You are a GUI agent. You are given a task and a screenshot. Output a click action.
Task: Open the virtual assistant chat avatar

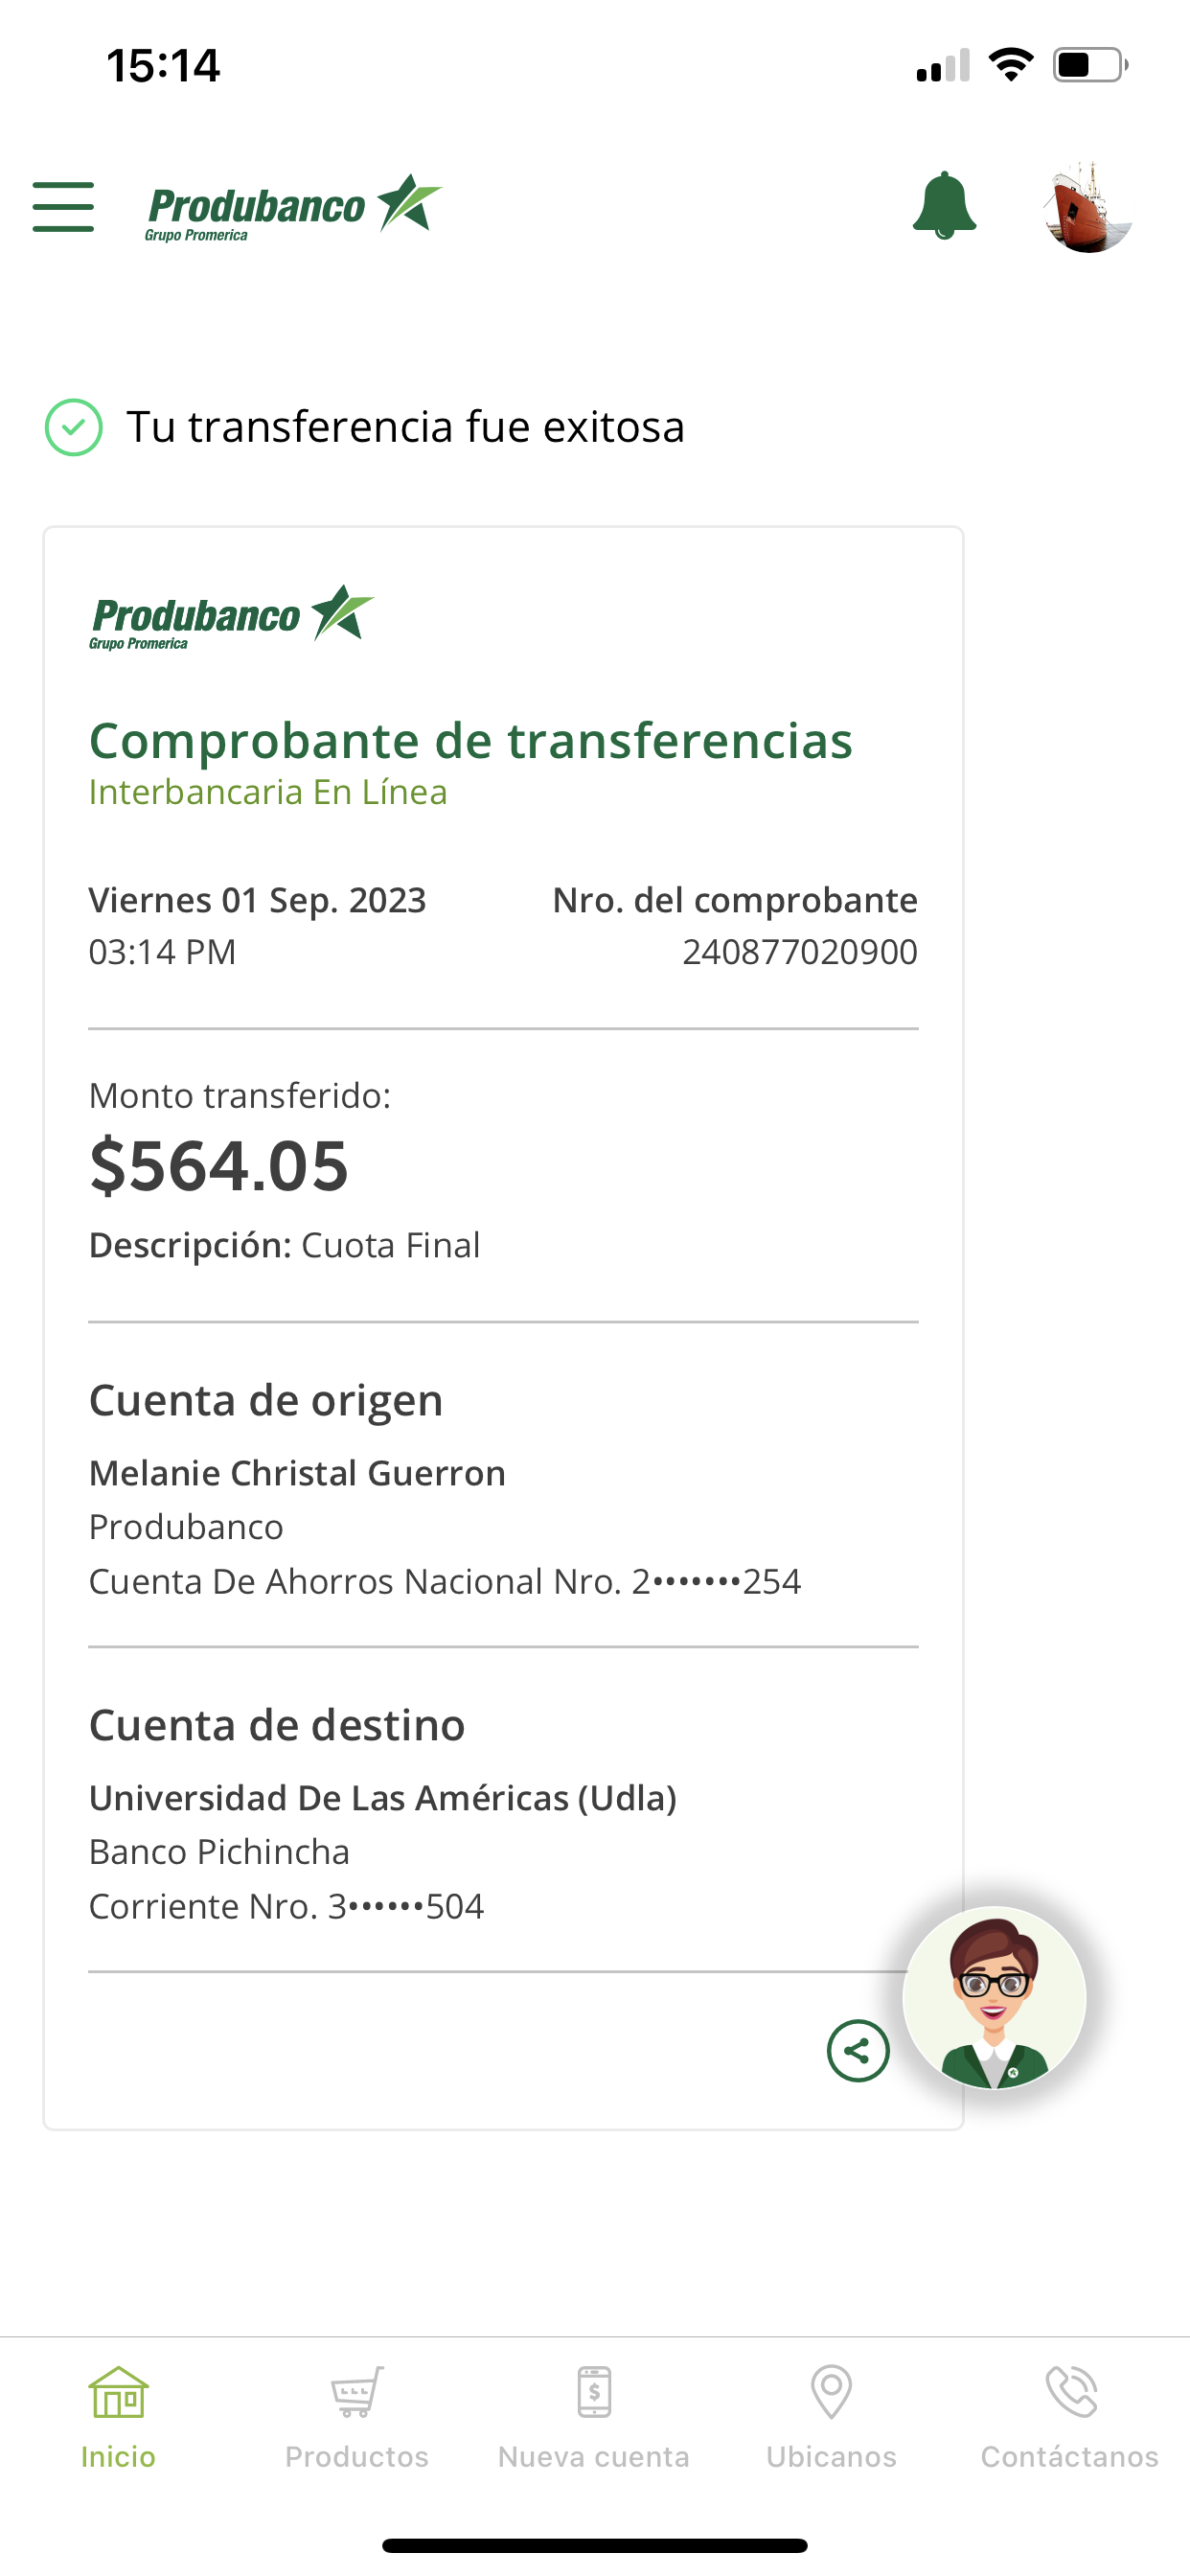coord(994,1997)
